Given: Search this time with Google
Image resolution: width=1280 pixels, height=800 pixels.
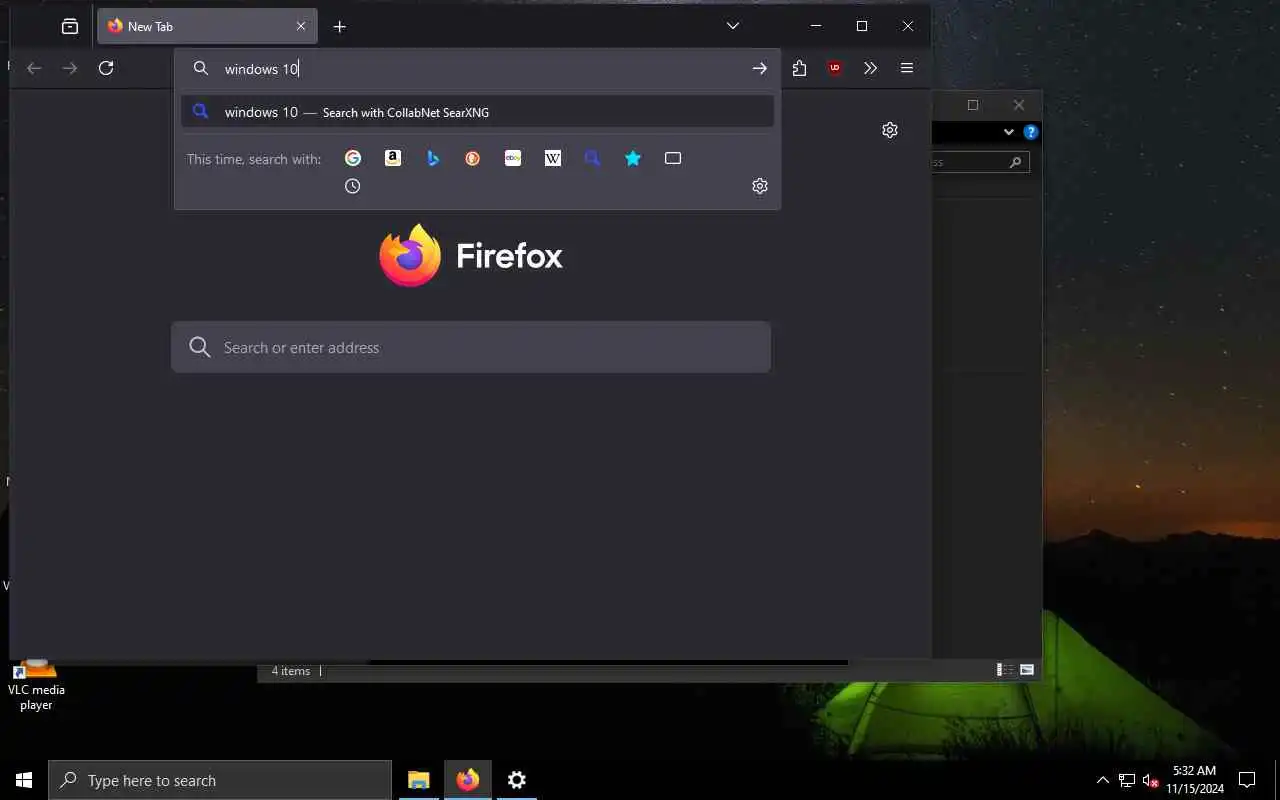Looking at the screenshot, I should (x=353, y=158).
